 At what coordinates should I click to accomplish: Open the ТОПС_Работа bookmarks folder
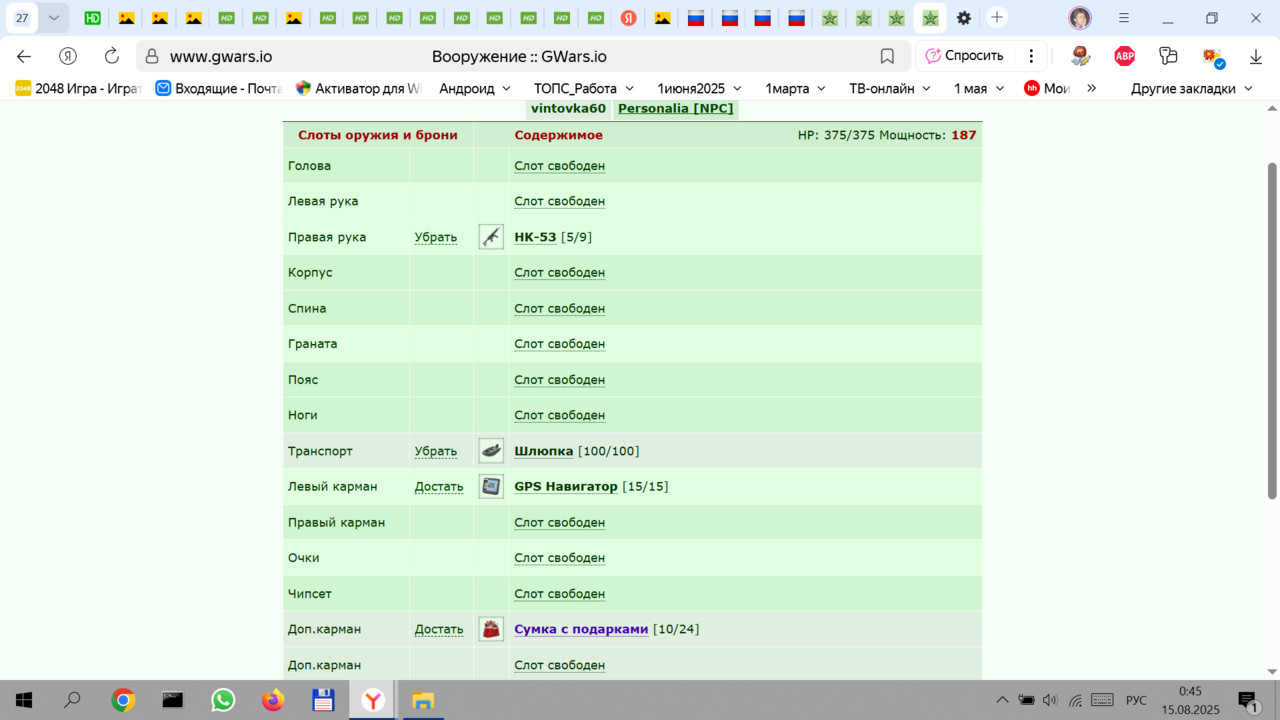[x=583, y=88]
